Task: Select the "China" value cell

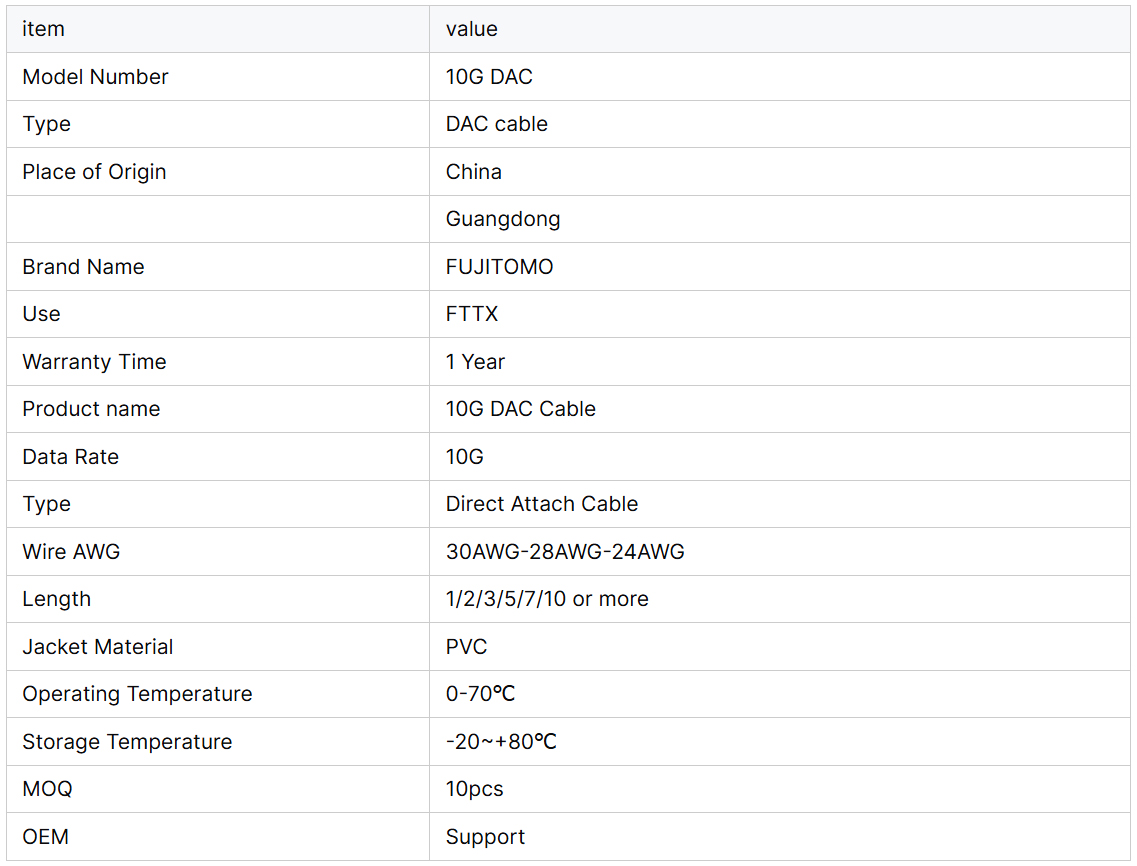Action: click(x=474, y=172)
